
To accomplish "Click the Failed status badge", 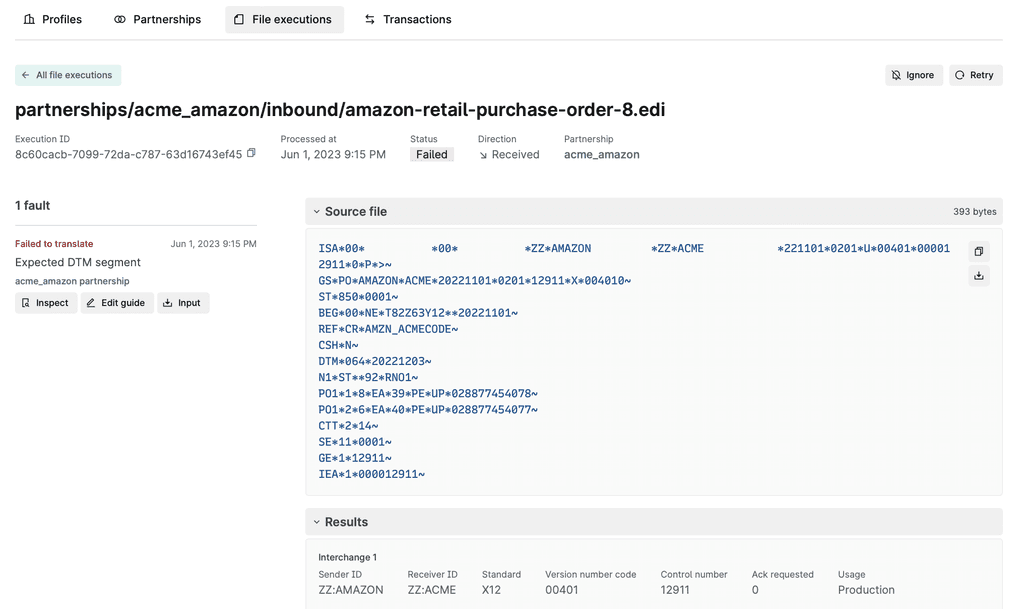I will pos(431,154).
